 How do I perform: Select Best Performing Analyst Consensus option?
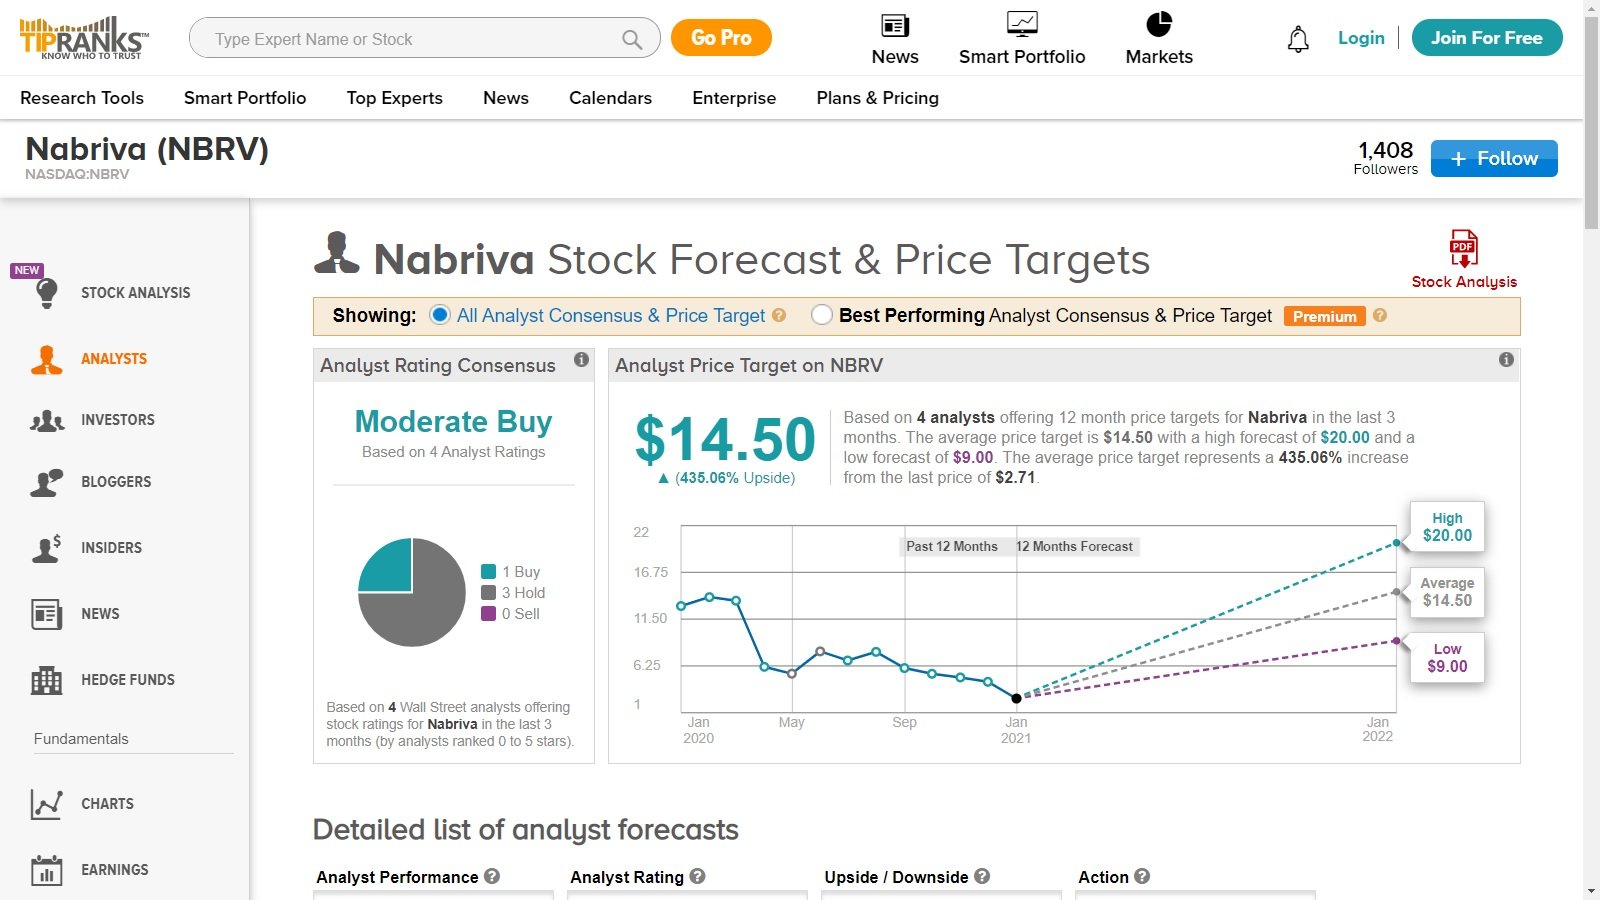(x=822, y=315)
